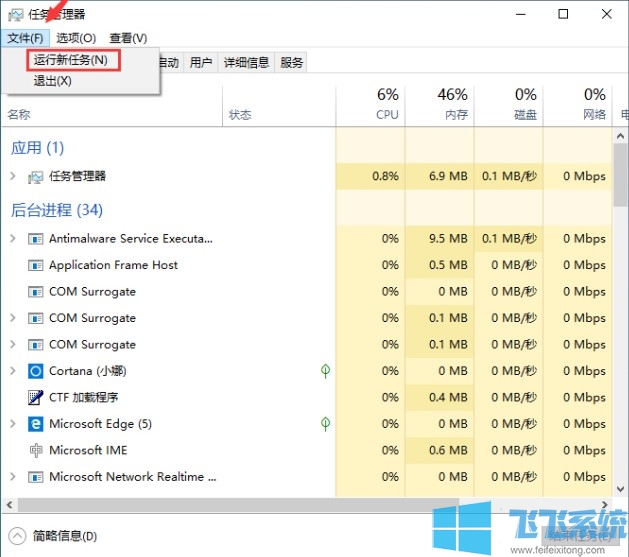Sort processes by 内存 column header
Viewport: 629px width, 557px height.
440,105
